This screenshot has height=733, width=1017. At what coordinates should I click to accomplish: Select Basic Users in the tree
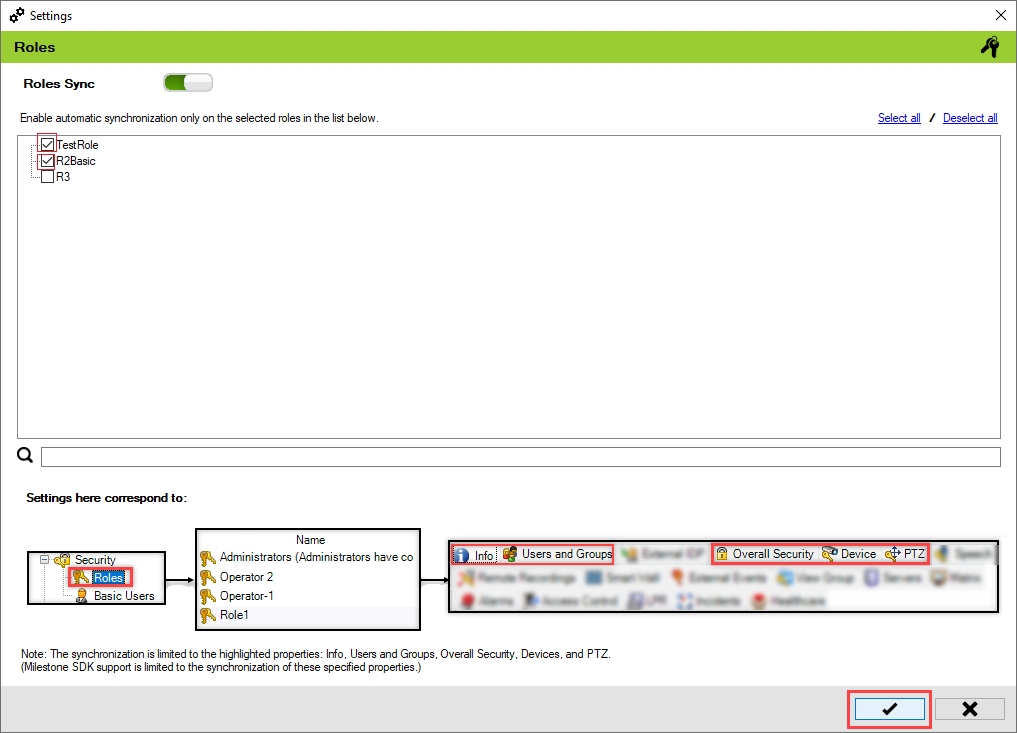tap(124, 596)
